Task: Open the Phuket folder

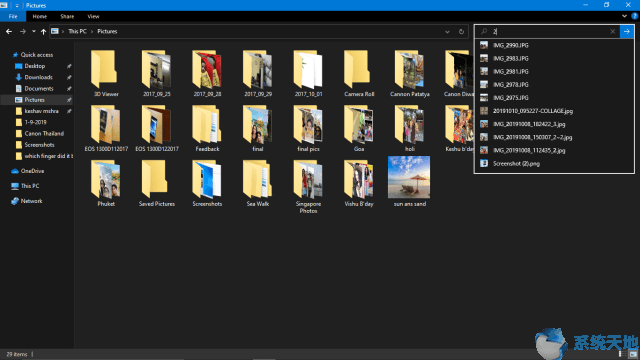Action: tap(106, 183)
